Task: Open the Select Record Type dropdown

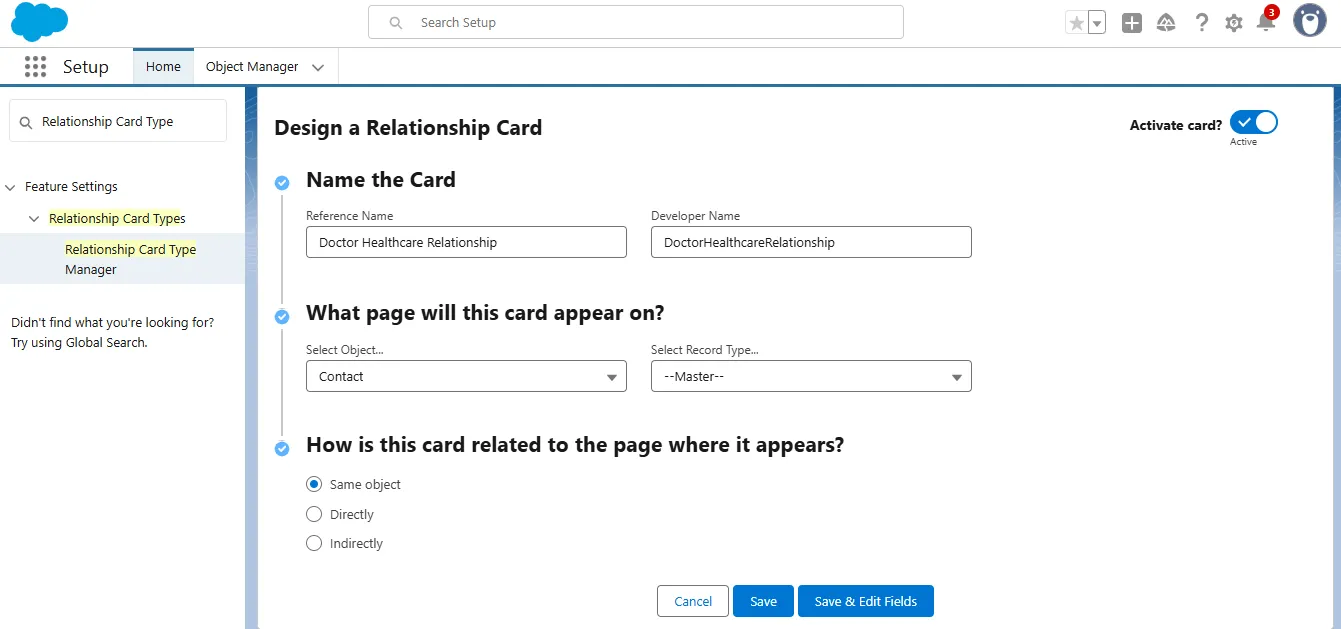Action: 811,377
